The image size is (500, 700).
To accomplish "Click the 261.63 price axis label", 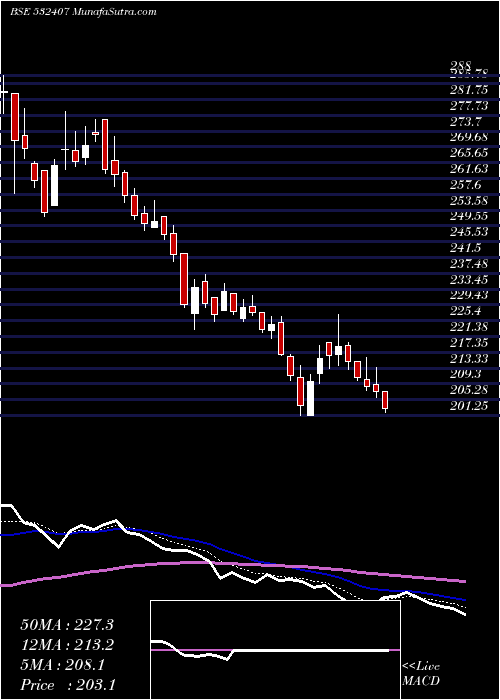I will [469, 168].
